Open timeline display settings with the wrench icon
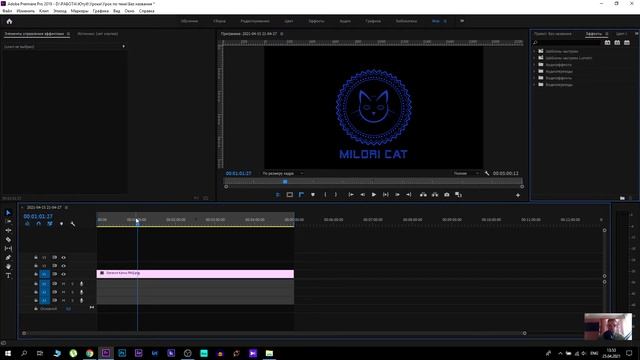The width and height of the screenshot is (640, 360). point(73,224)
